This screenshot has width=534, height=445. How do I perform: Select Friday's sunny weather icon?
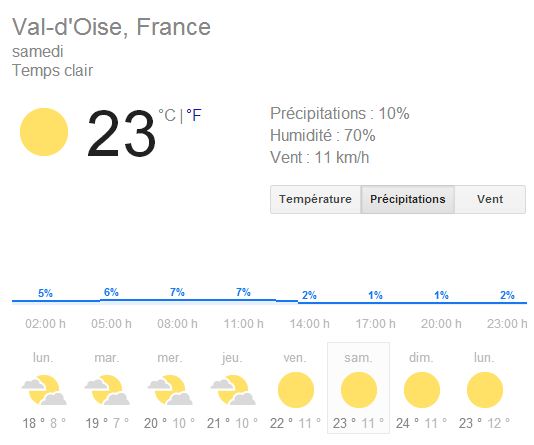(296, 390)
